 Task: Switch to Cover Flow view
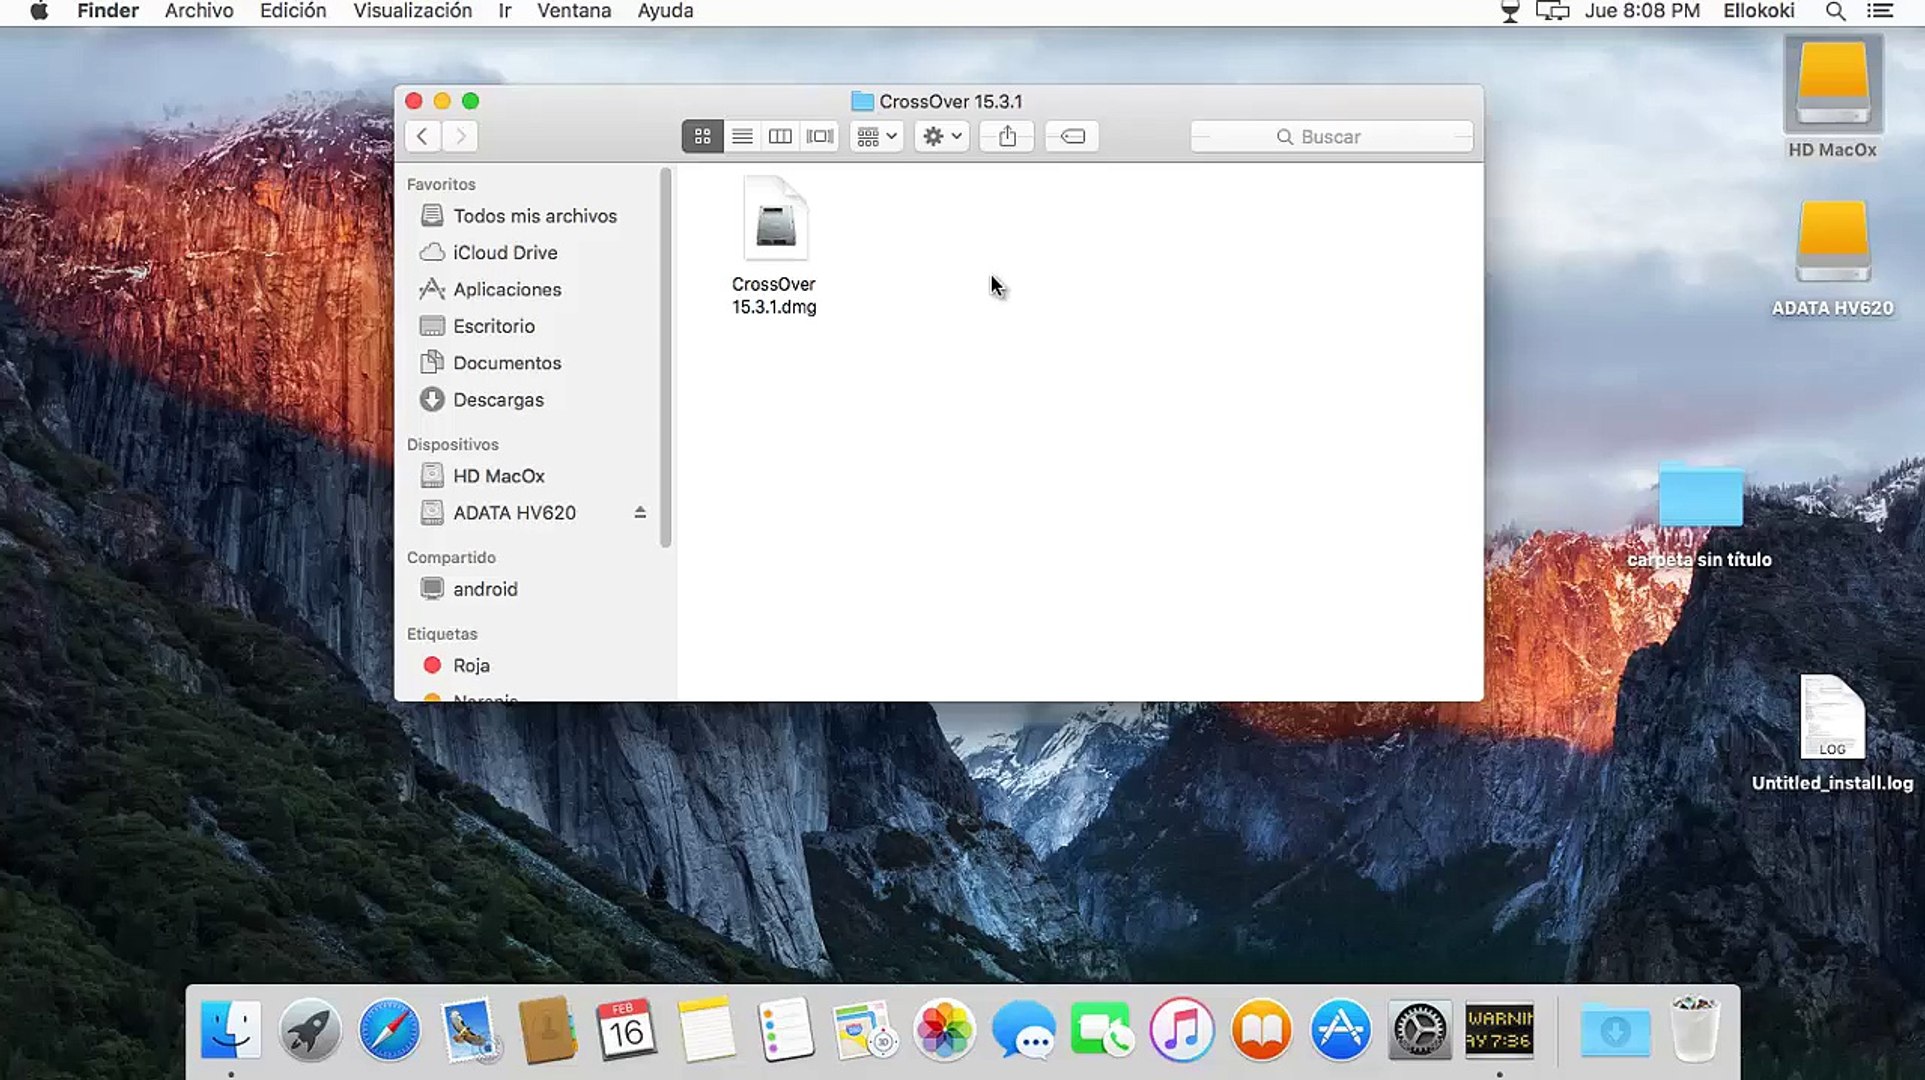pyautogui.click(x=819, y=136)
